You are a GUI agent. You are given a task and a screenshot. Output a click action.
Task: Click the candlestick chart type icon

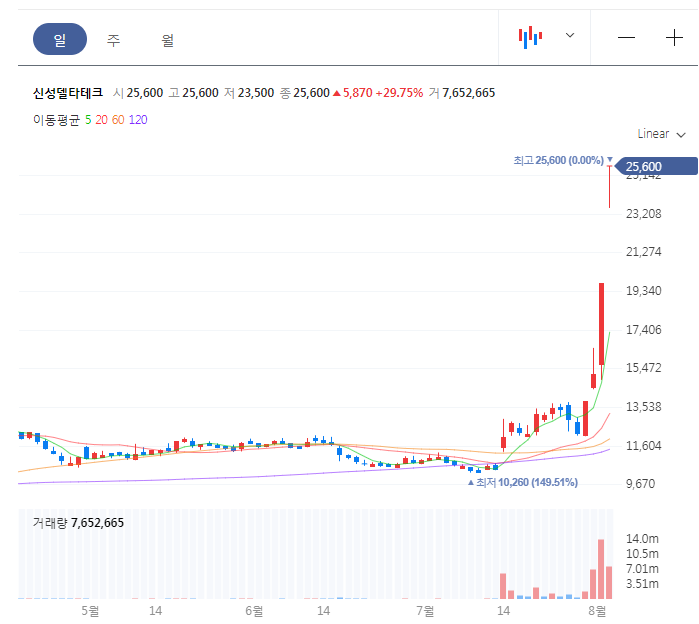pos(530,37)
